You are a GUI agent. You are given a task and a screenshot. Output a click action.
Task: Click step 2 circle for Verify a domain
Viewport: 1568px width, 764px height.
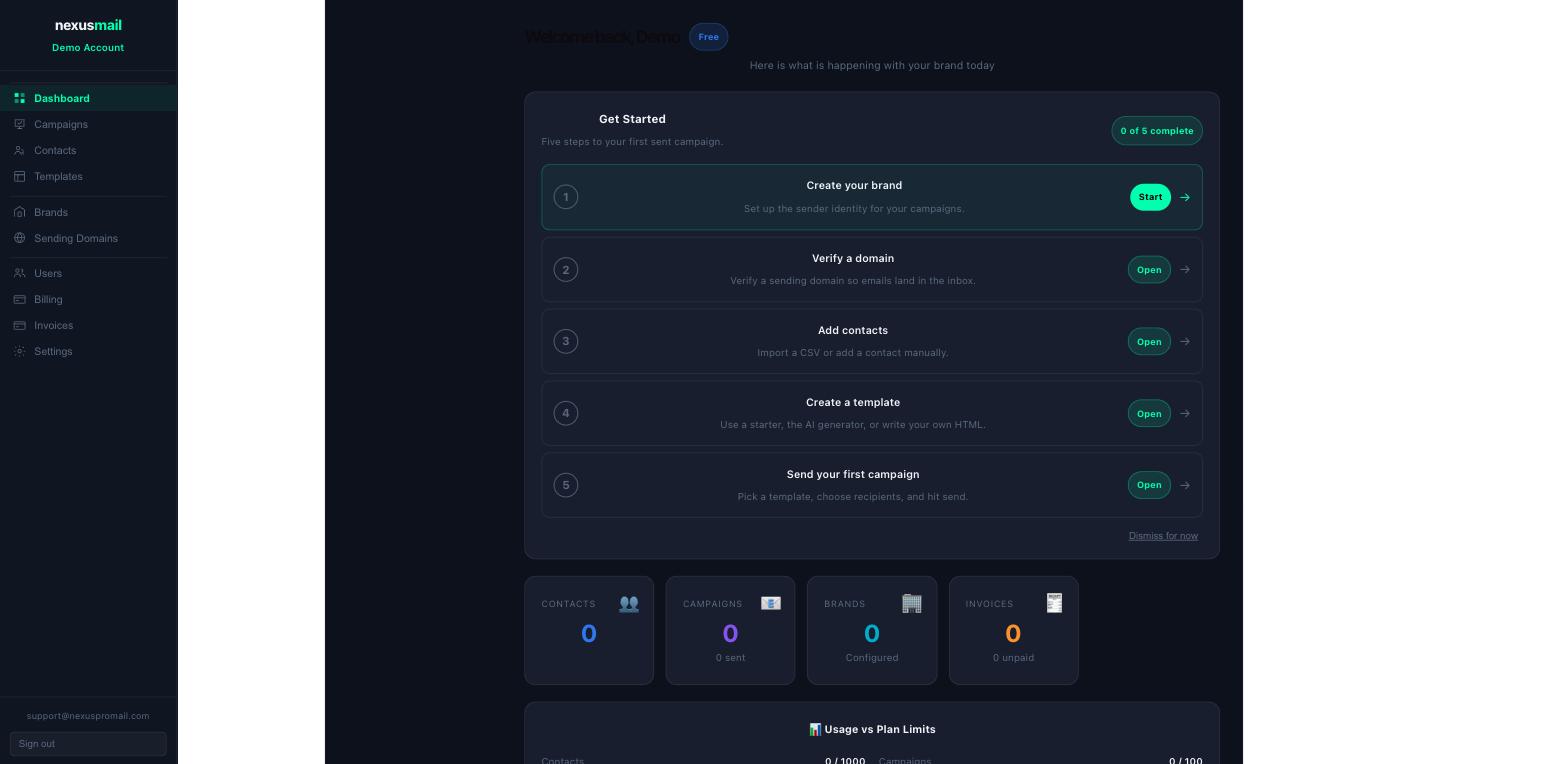[x=566, y=269]
